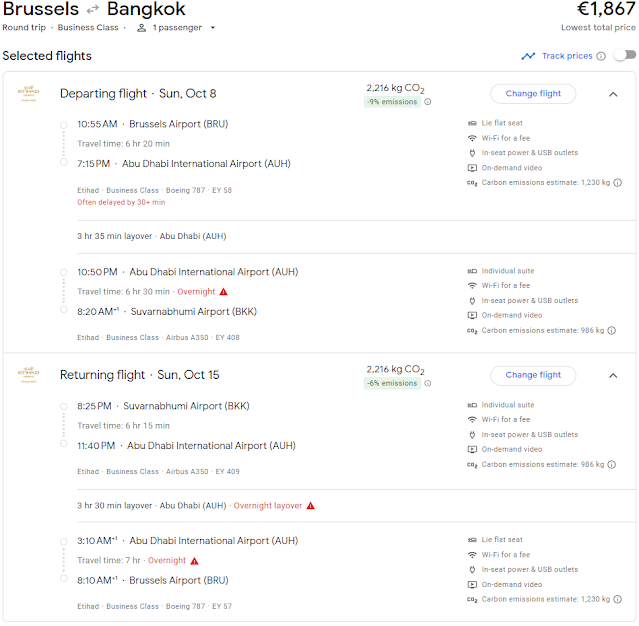The width and height of the screenshot is (639, 626).
Task: Click info icon for EY 57 carbon estimate
Action: click(618, 599)
